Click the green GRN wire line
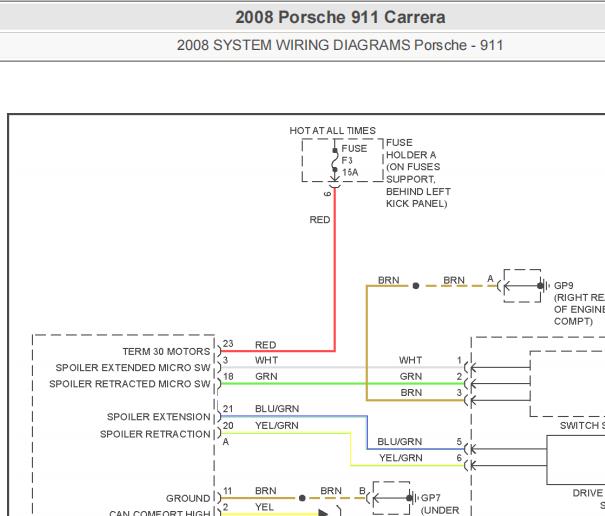This screenshot has height=516, width=605. pyautogui.click(x=342, y=384)
